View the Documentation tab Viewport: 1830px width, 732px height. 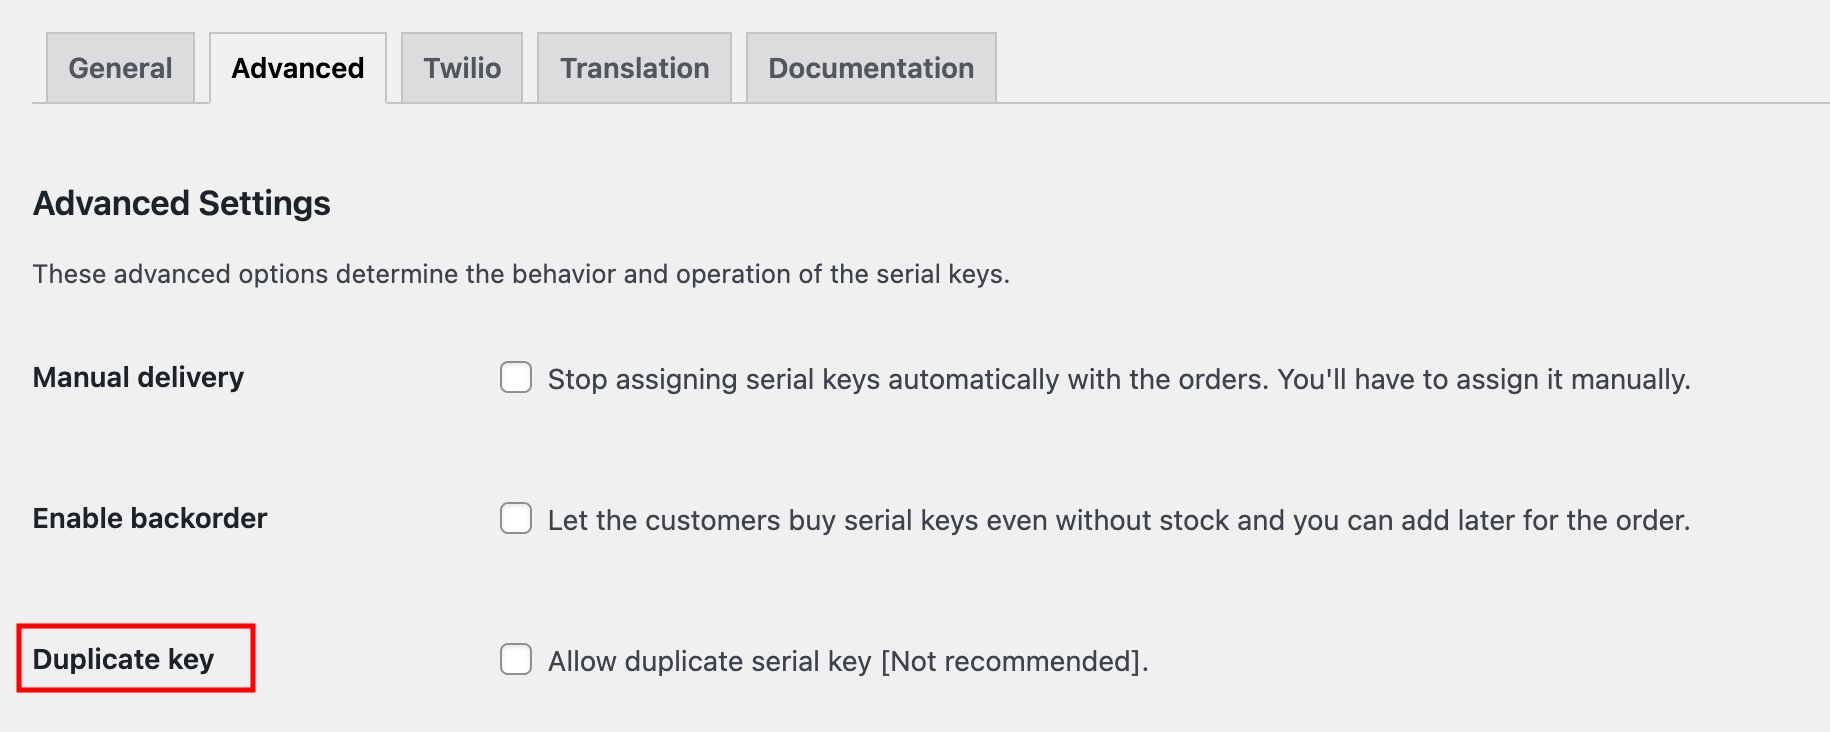869,67
